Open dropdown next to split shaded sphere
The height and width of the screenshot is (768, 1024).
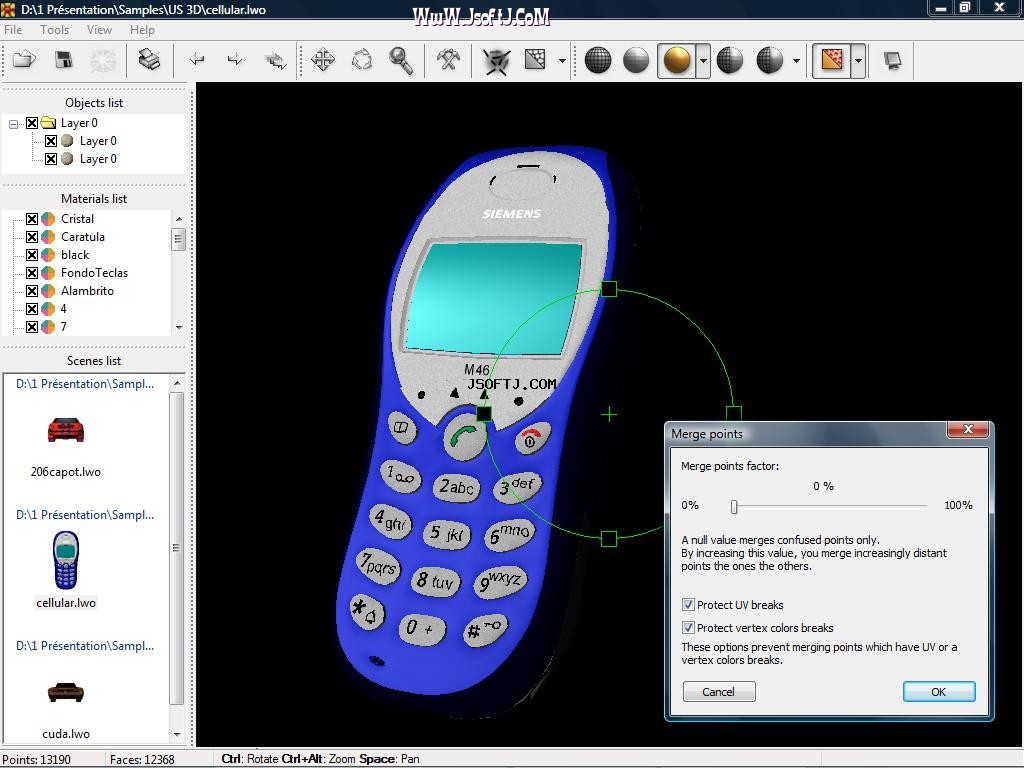tap(796, 61)
